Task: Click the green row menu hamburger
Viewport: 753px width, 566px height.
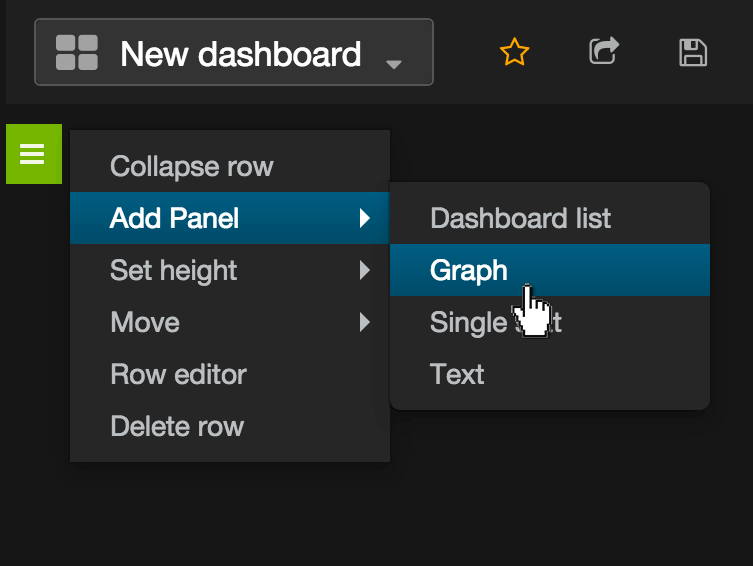Action: pyautogui.click(x=33, y=154)
